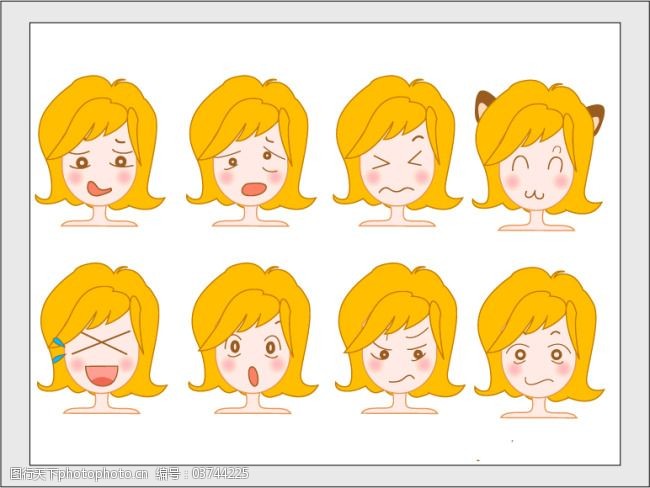Select the laughing face with X eyes
650x488 pixels.
coord(102,338)
